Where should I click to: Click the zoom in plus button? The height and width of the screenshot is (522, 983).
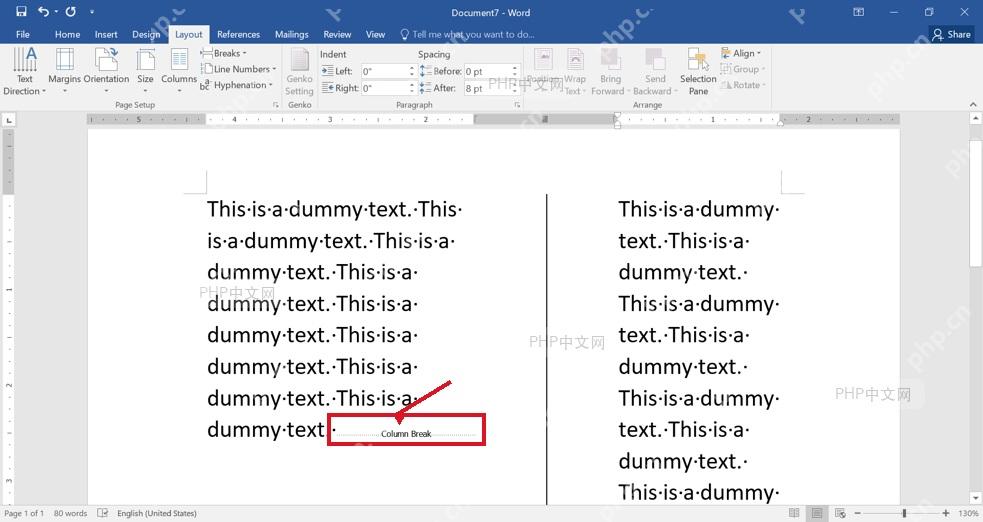click(946, 513)
